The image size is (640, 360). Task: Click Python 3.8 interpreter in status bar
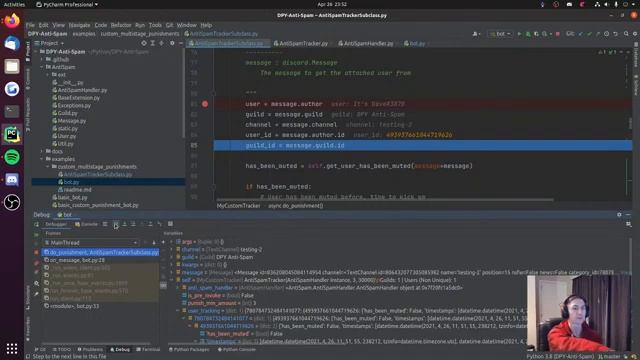point(560,356)
